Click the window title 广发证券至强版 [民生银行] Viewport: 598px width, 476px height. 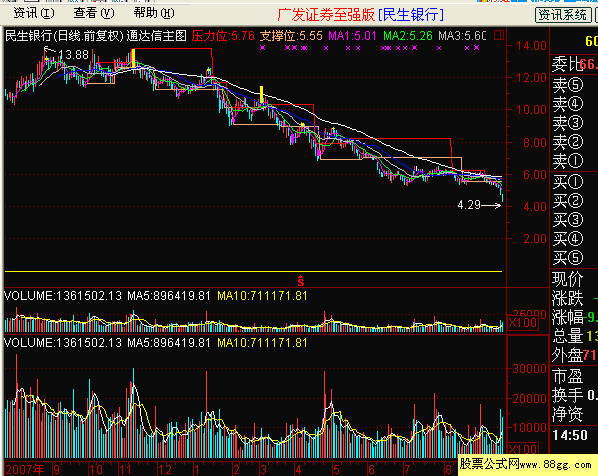point(361,14)
